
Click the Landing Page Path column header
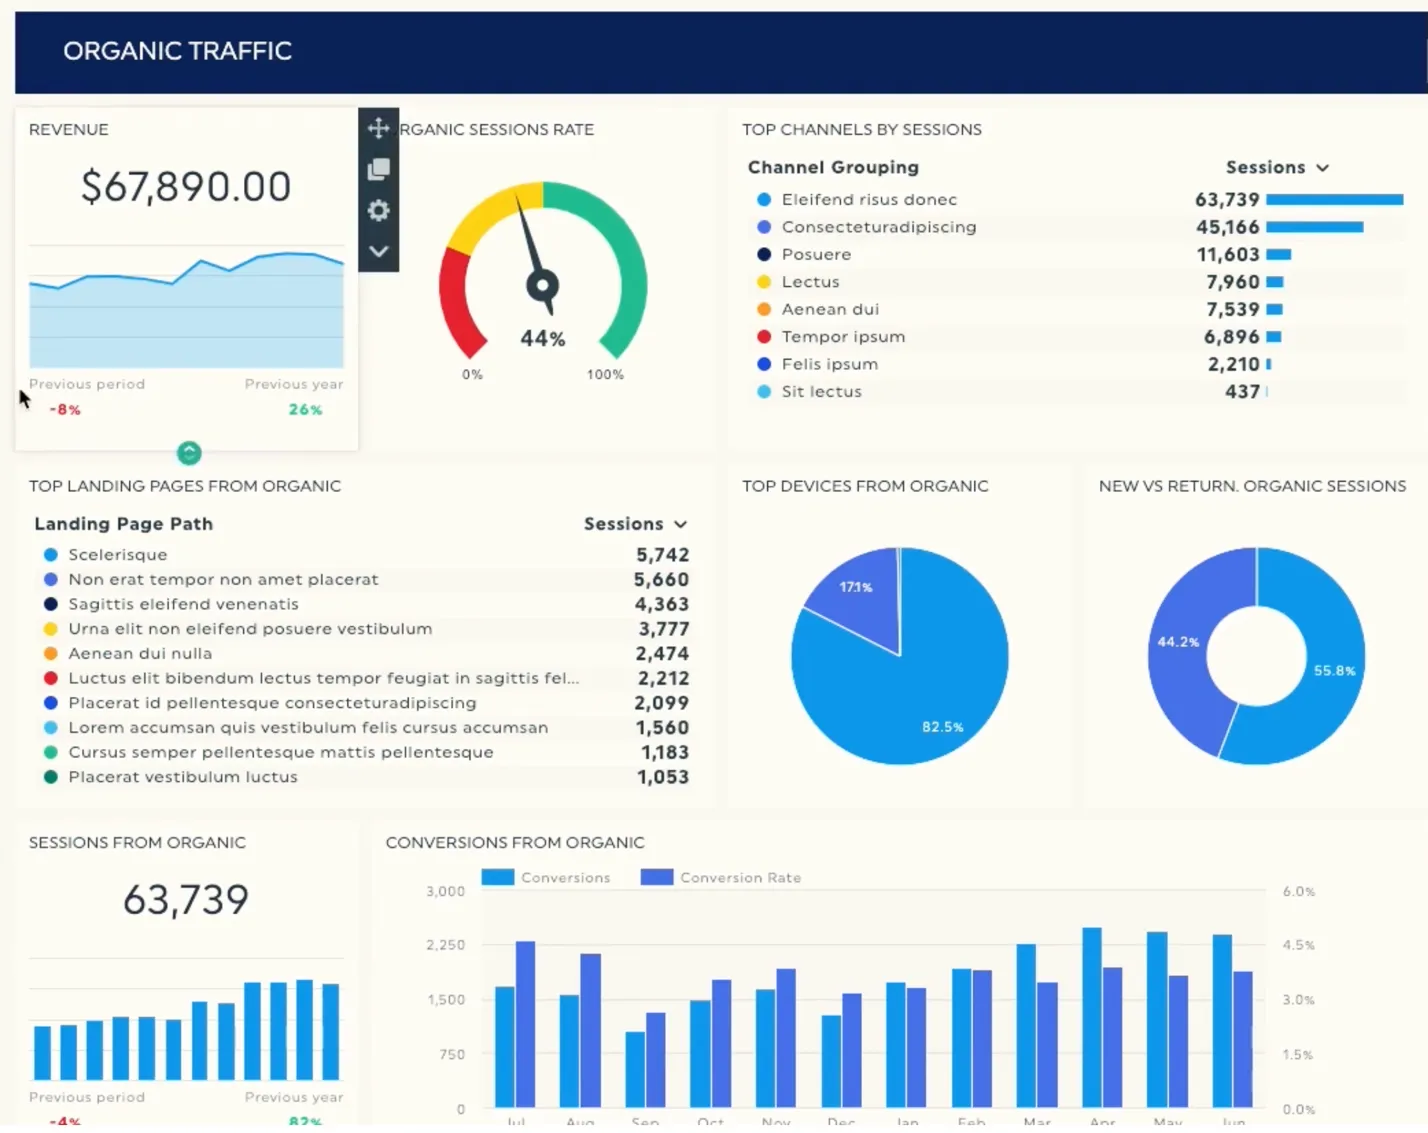(x=124, y=524)
